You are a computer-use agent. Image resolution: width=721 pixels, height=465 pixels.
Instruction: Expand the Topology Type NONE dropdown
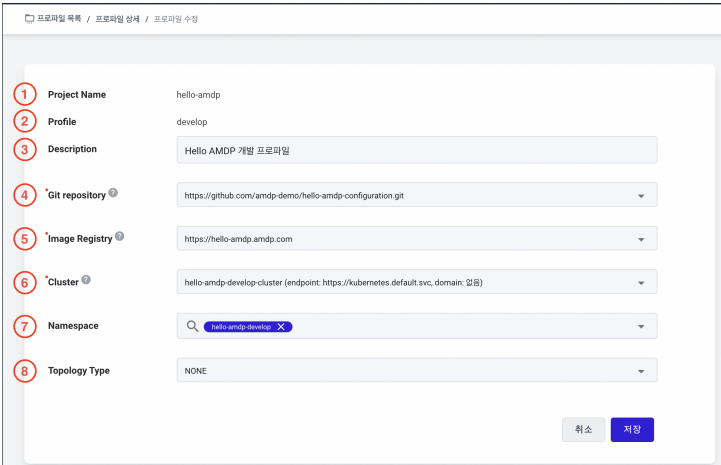tap(417, 370)
